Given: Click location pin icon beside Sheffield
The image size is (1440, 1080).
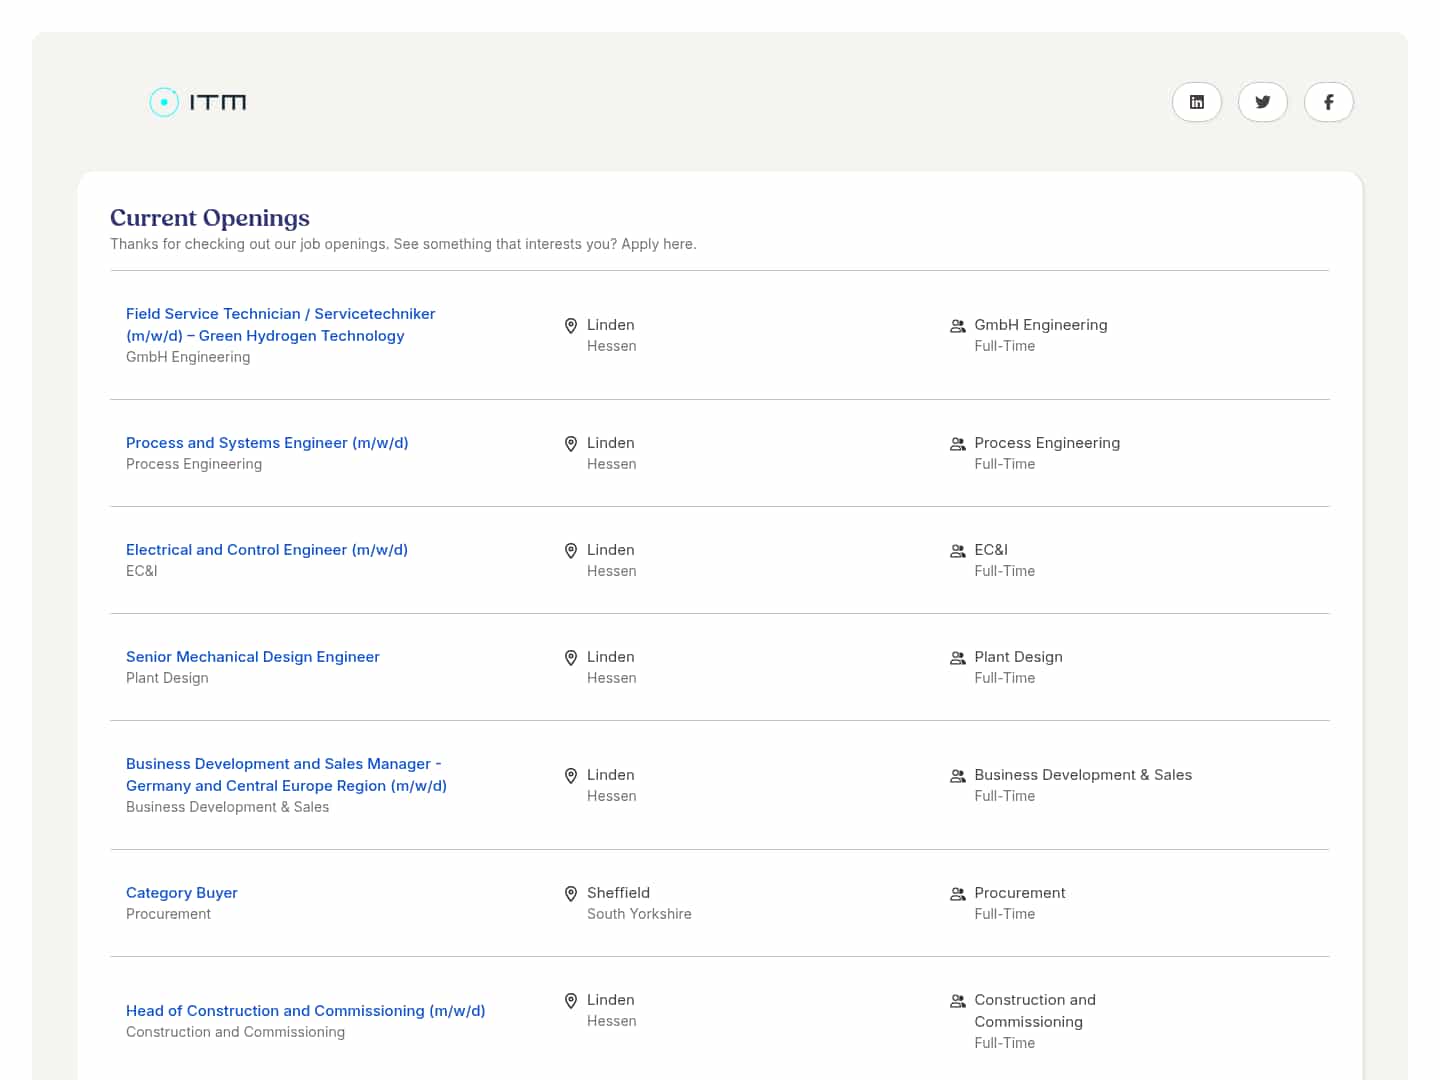Looking at the screenshot, I should click(x=571, y=893).
